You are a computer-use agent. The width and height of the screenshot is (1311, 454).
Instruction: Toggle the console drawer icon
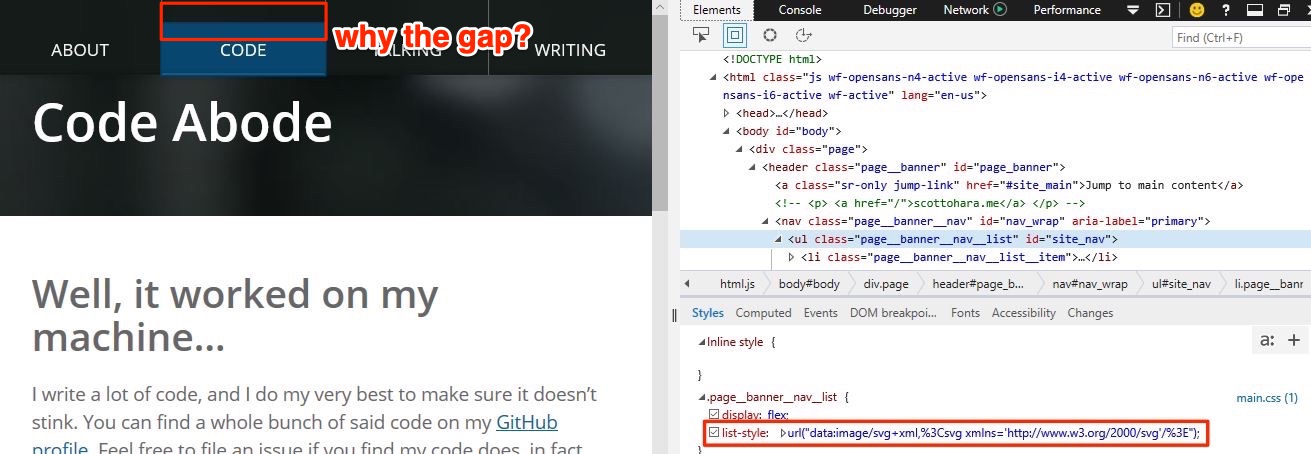1162,10
